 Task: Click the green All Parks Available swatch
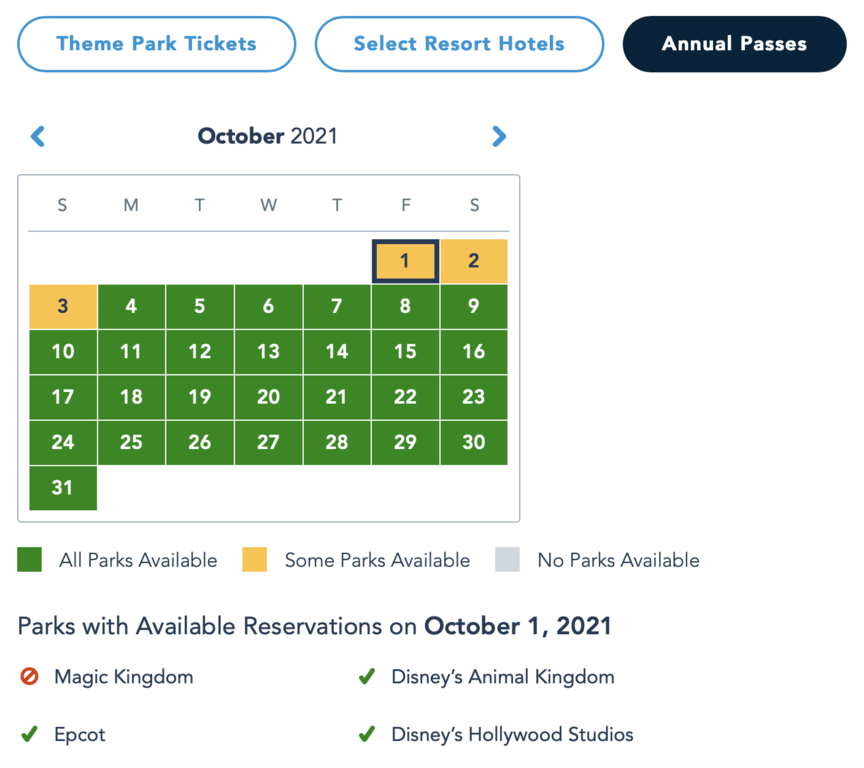30,560
